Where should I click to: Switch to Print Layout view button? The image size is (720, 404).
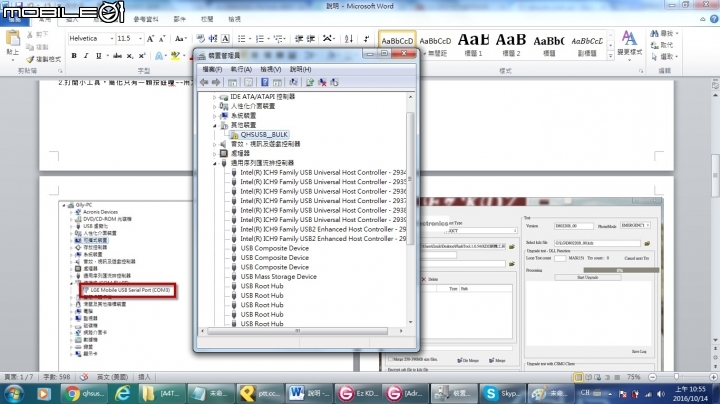(x=579, y=377)
